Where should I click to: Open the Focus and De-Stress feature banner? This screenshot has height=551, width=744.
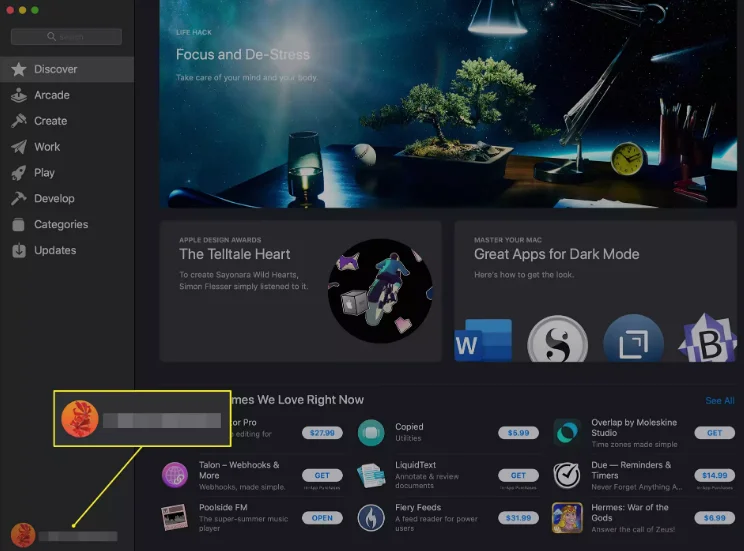(448, 103)
